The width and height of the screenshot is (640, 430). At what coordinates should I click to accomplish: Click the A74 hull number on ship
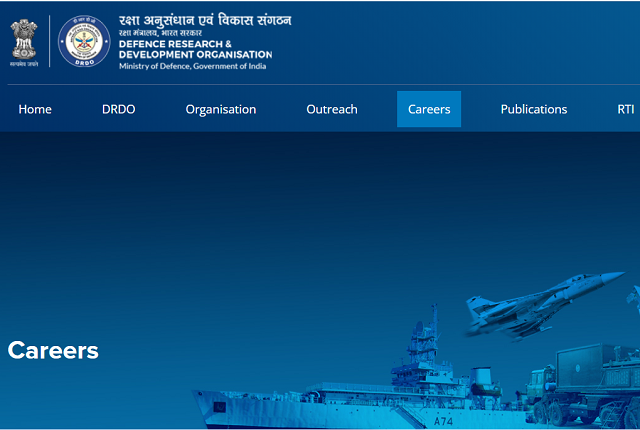443,422
